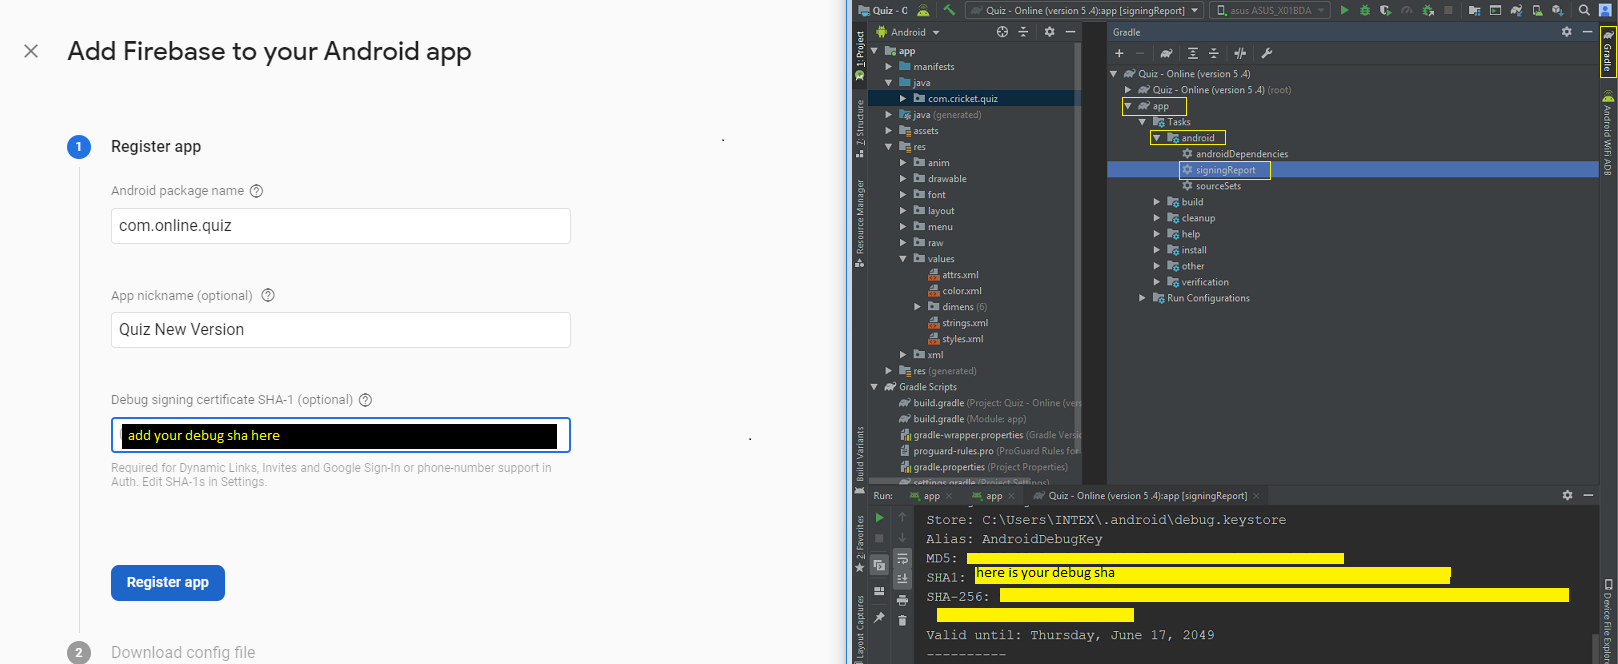
Task: Expand the build task folder
Action: pos(1157,202)
